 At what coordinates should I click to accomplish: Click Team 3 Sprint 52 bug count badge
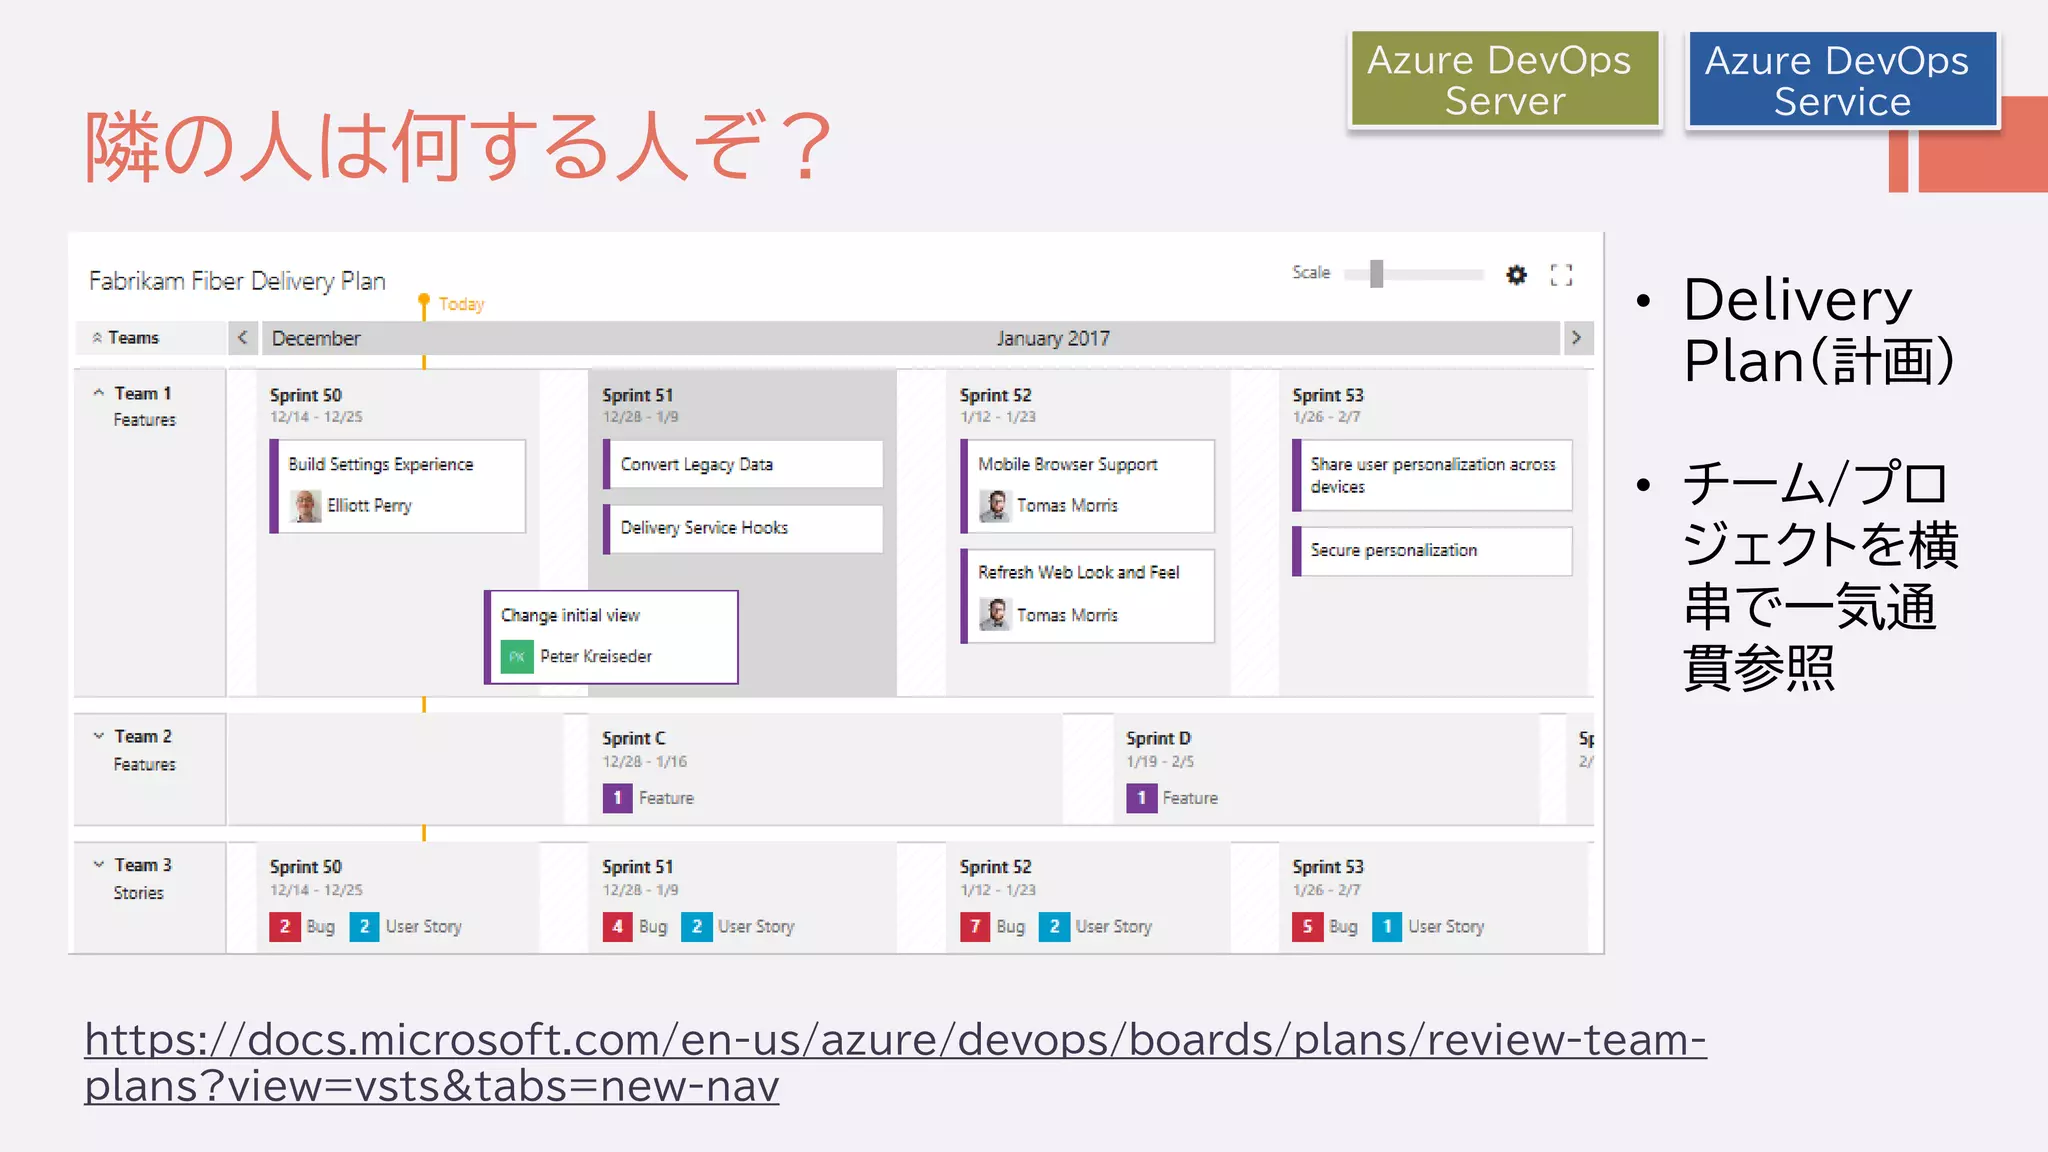[975, 927]
